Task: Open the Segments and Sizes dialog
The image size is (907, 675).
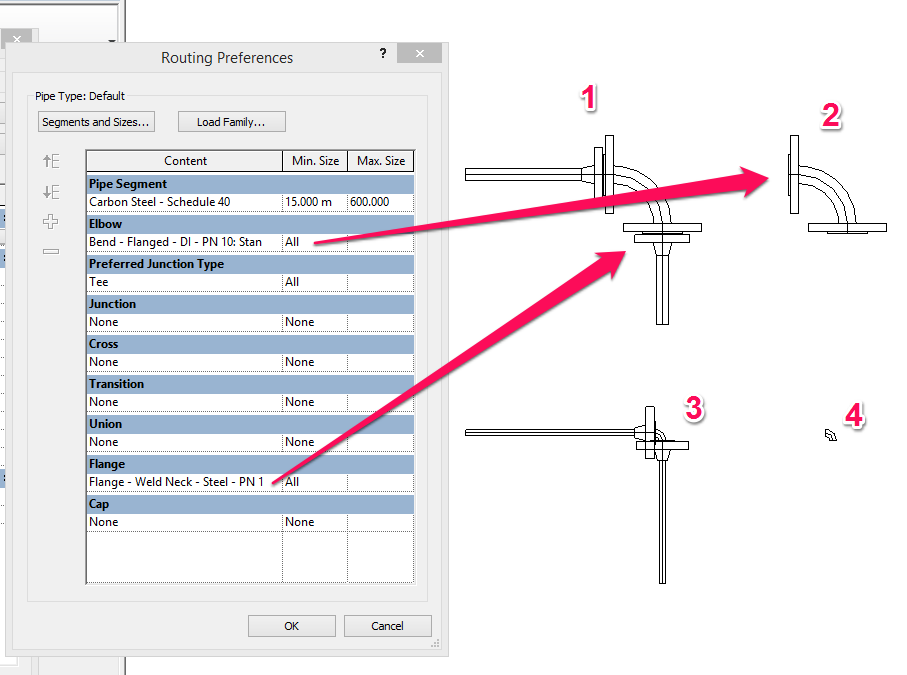Action: pos(96,122)
